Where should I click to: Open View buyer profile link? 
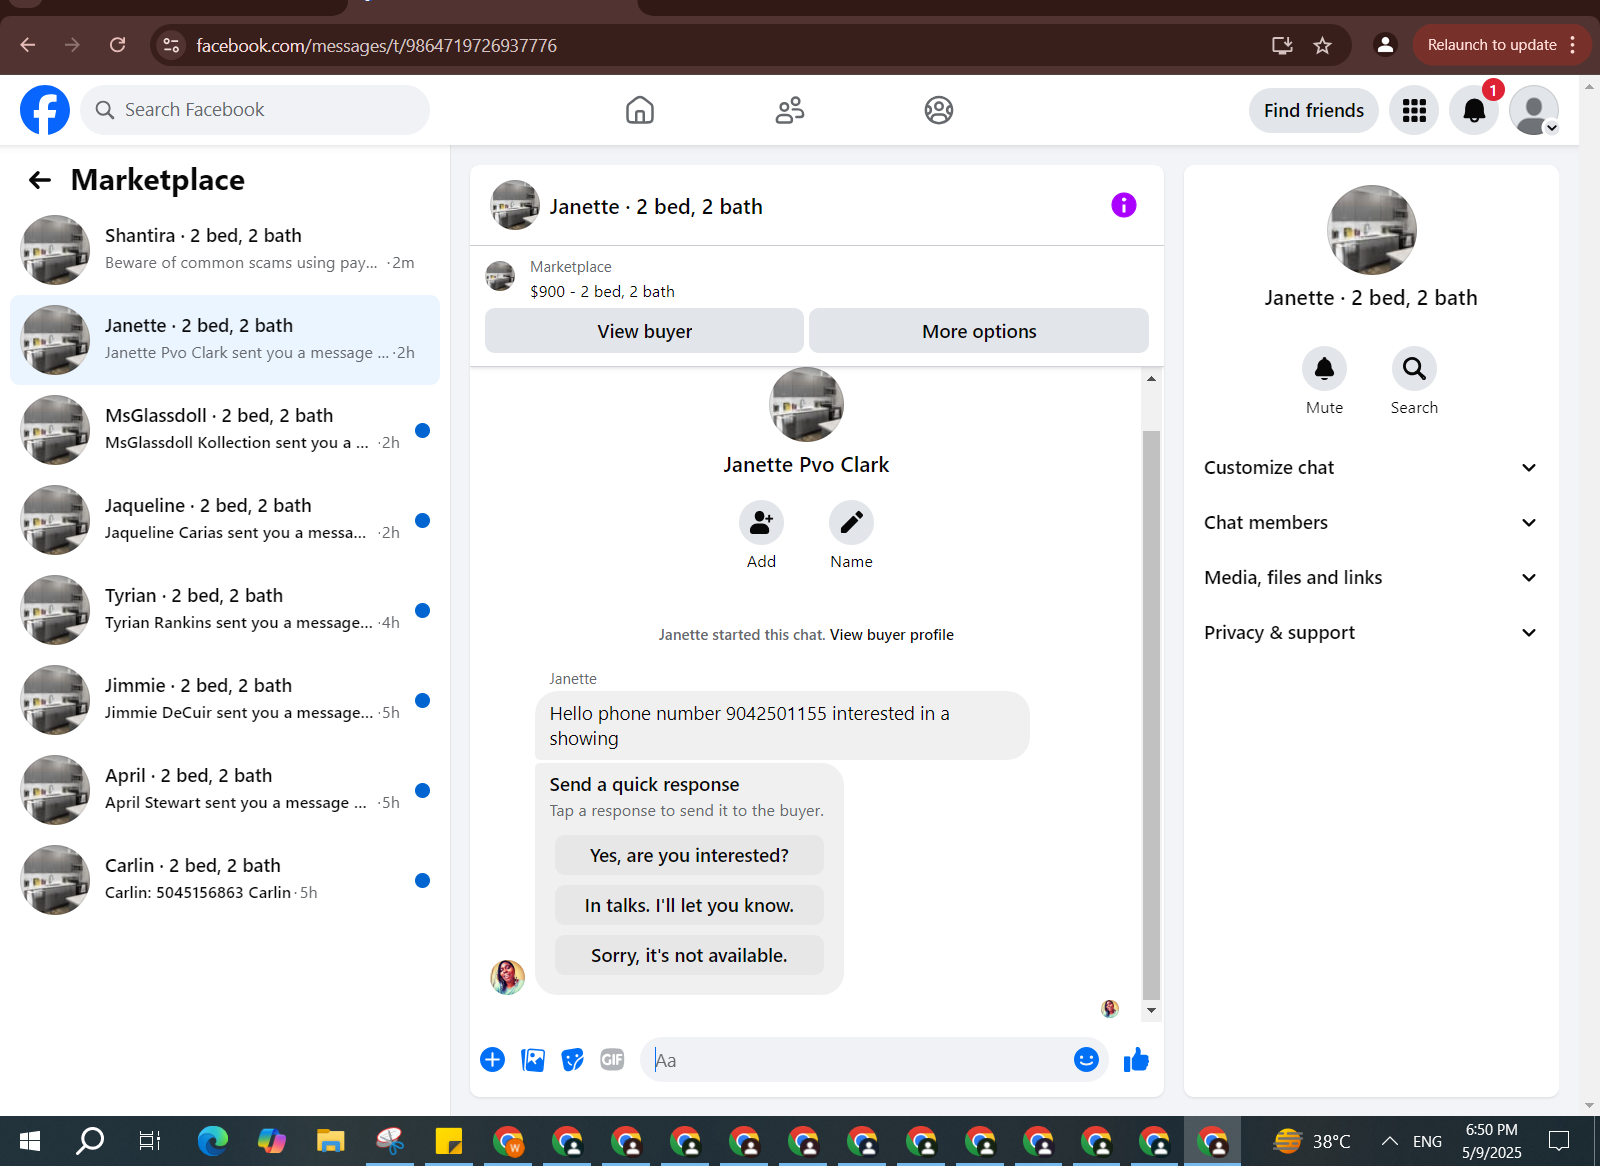click(892, 635)
